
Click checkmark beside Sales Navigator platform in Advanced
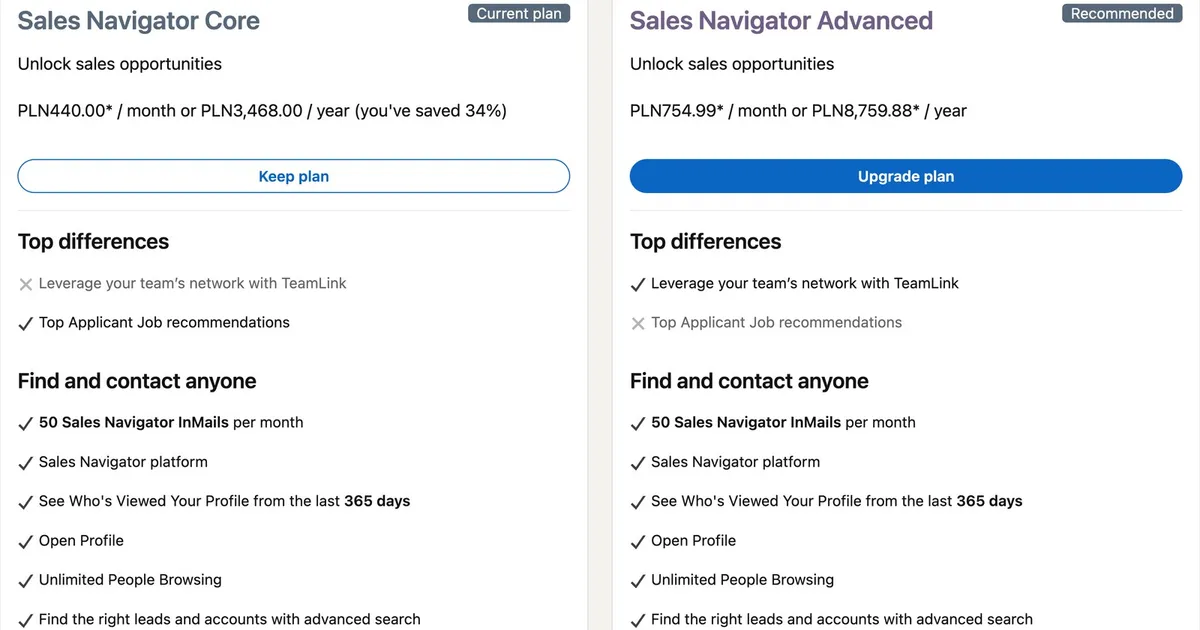(x=638, y=463)
